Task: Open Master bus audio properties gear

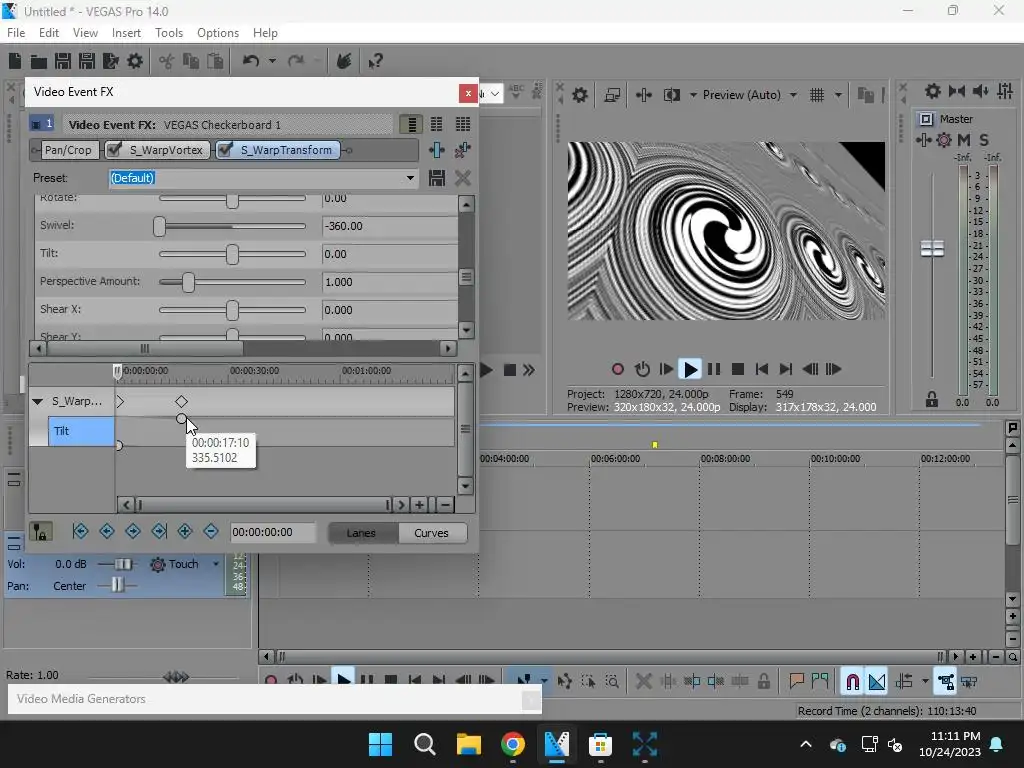Action: 944,140
